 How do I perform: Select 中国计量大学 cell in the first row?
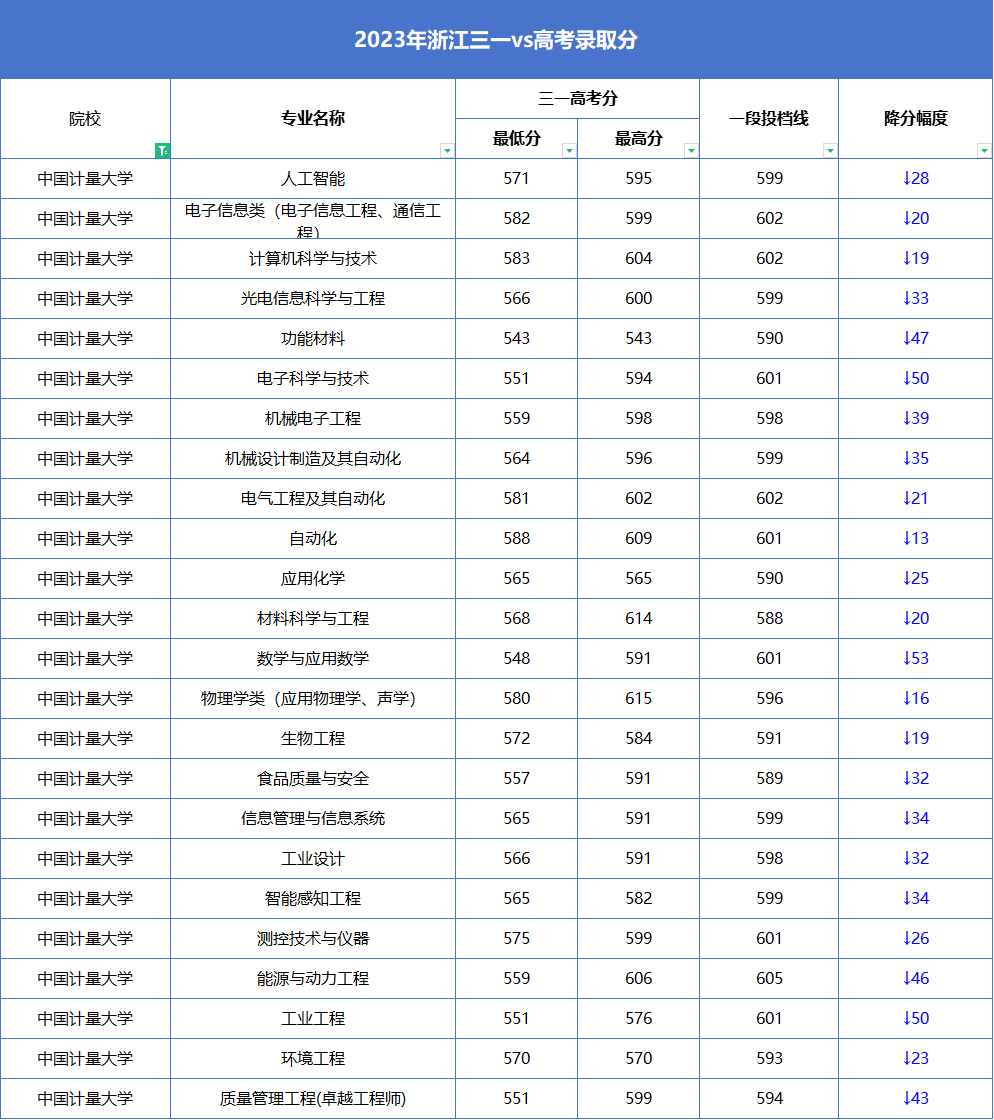[x=85, y=178]
